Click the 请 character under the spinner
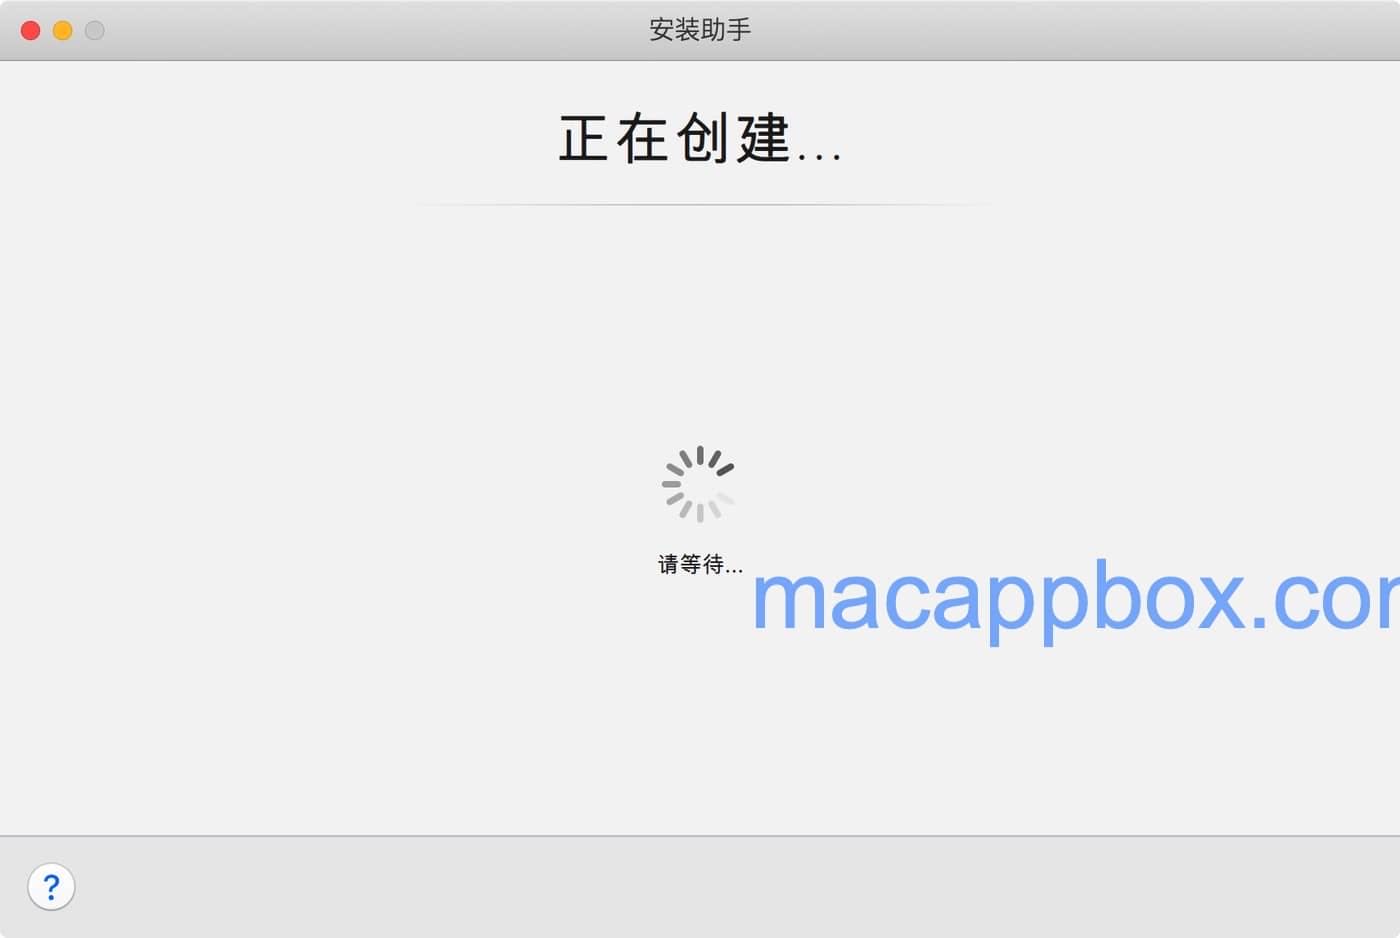The image size is (1400, 938). pos(668,564)
